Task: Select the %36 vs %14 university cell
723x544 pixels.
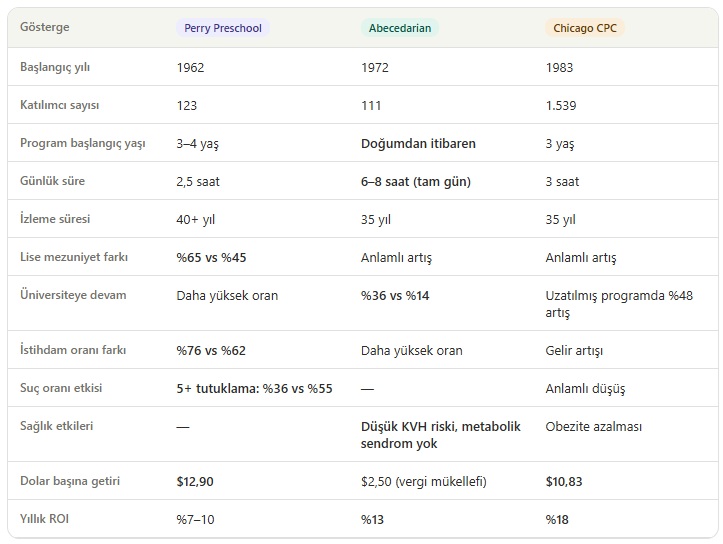Action: click(395, 295)
